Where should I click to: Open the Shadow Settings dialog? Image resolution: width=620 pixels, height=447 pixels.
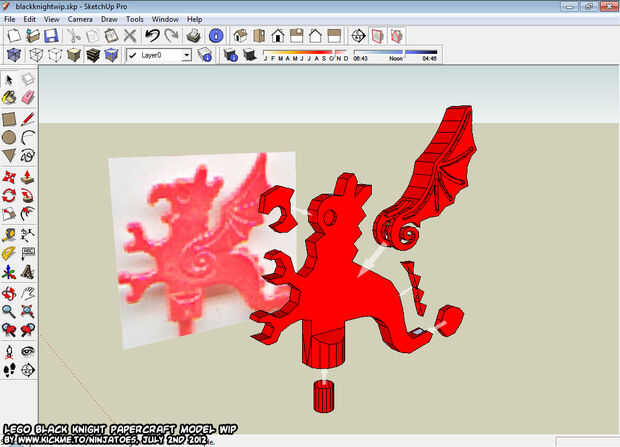pyautogui.click(x=231, y=55)
